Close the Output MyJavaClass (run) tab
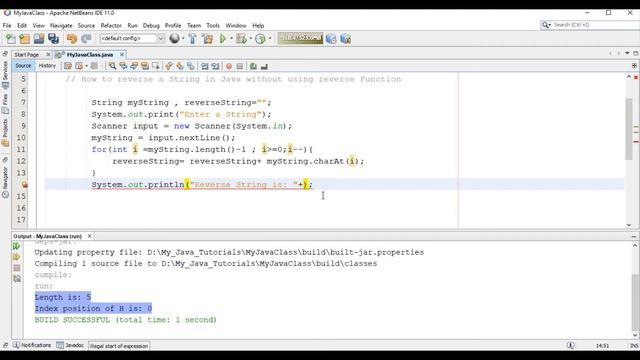The image size is (640, 360). [x=89, y=236]
